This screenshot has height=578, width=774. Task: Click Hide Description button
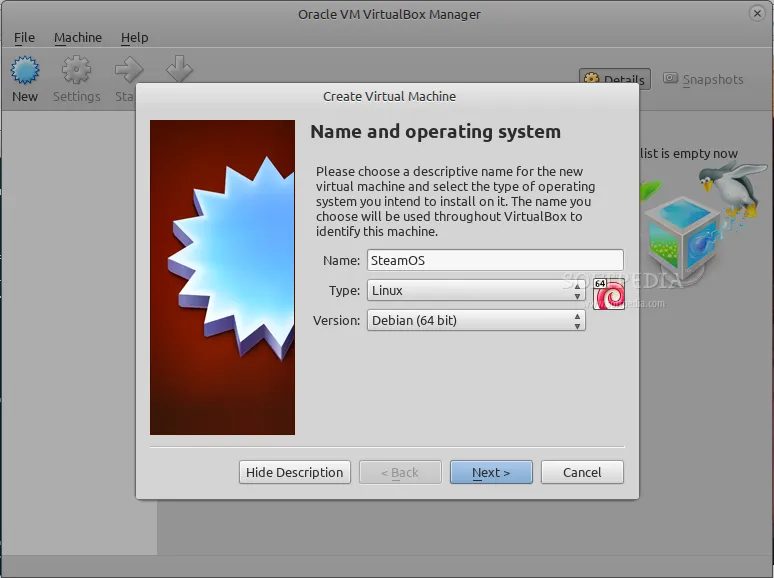294,472
